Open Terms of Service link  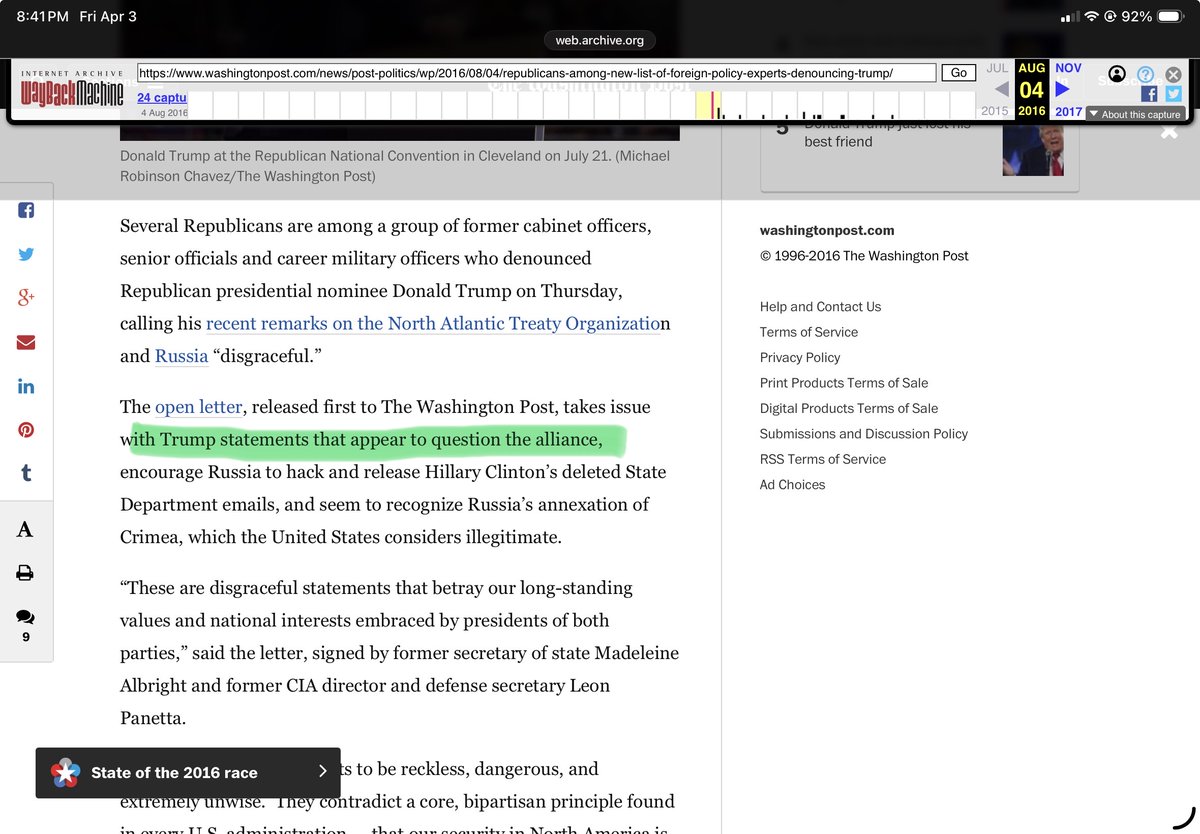point(809,332)
